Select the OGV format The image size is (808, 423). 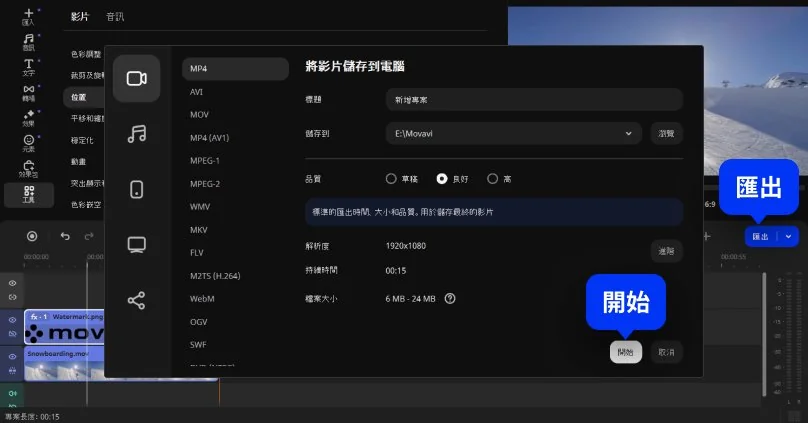[x=198, y=322]
